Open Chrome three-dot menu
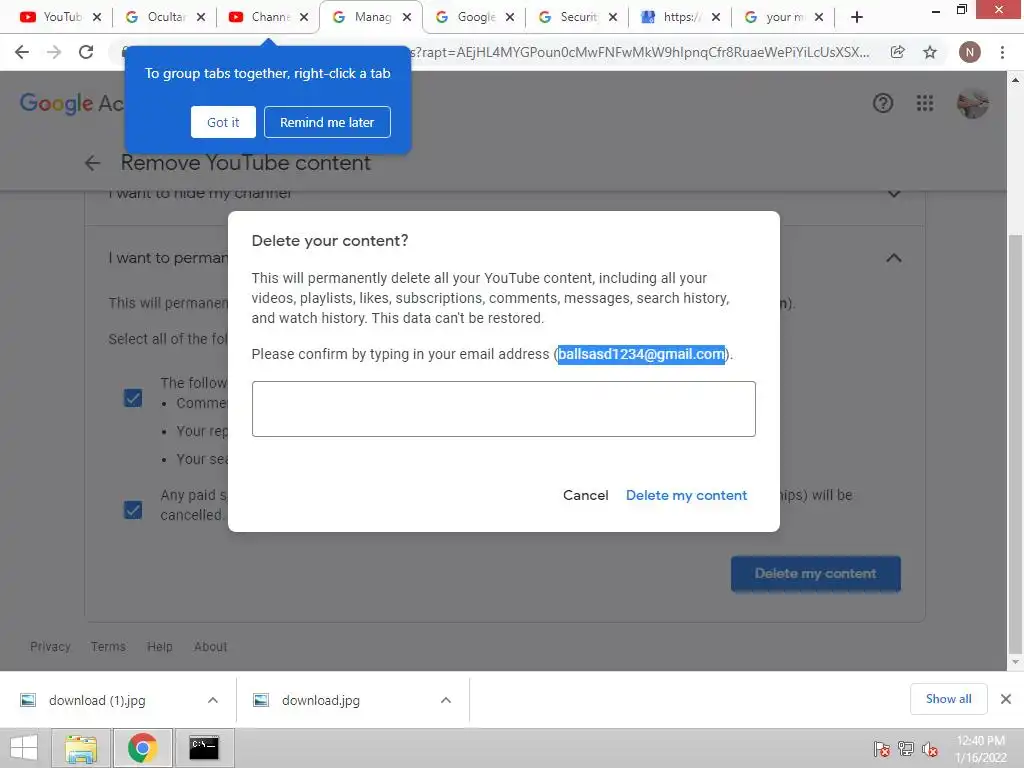 pyautogui.click(x=1002, y=52)
